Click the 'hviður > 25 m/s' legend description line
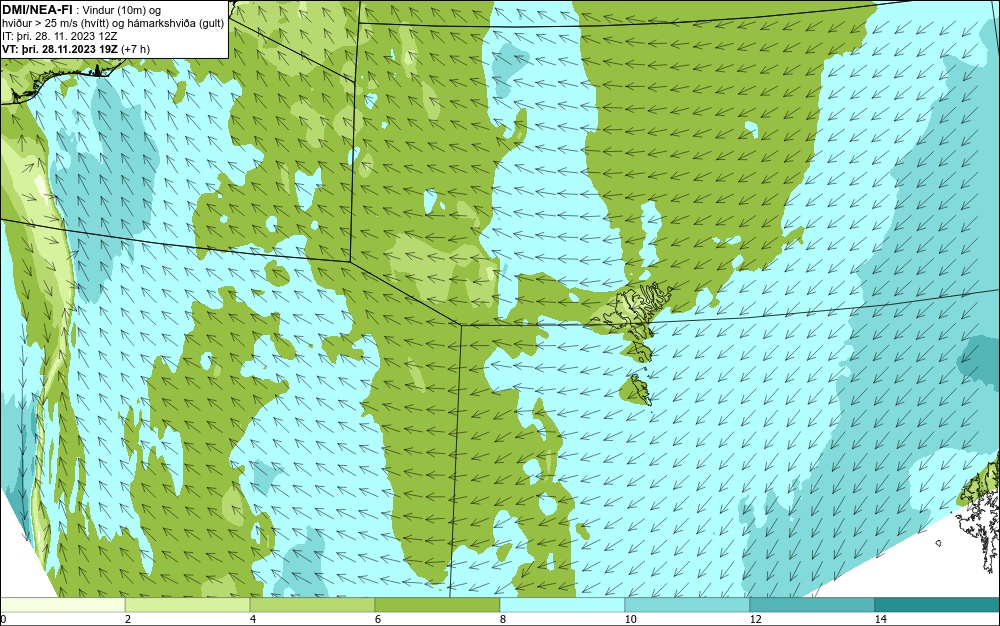This screenshot has width=1000, height=626. pyautogui.click(x=112, y=23)
